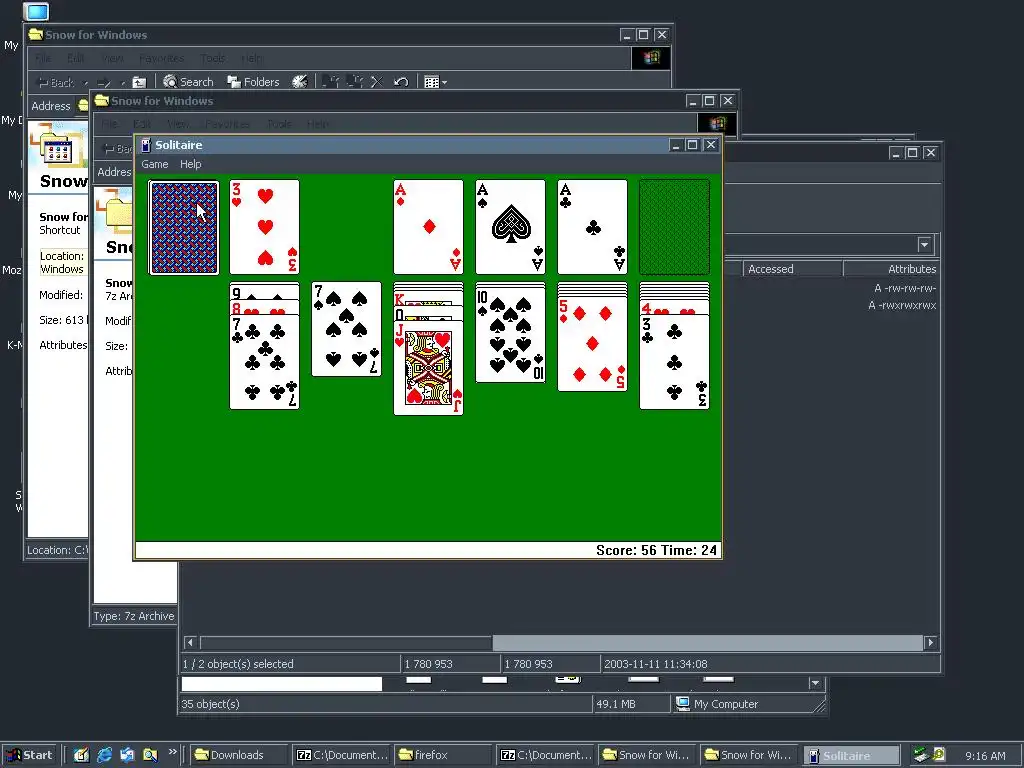Open the Start menu

[x=30, y=755]
